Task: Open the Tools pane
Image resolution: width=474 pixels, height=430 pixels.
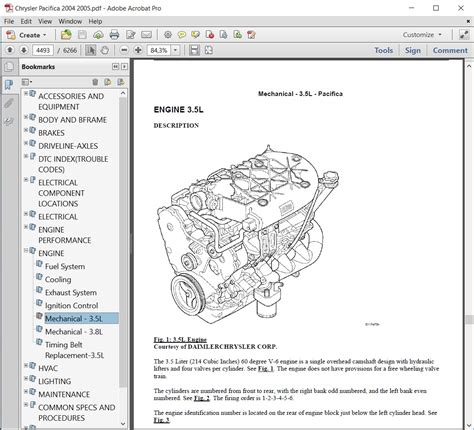Action: pos(383,50)
